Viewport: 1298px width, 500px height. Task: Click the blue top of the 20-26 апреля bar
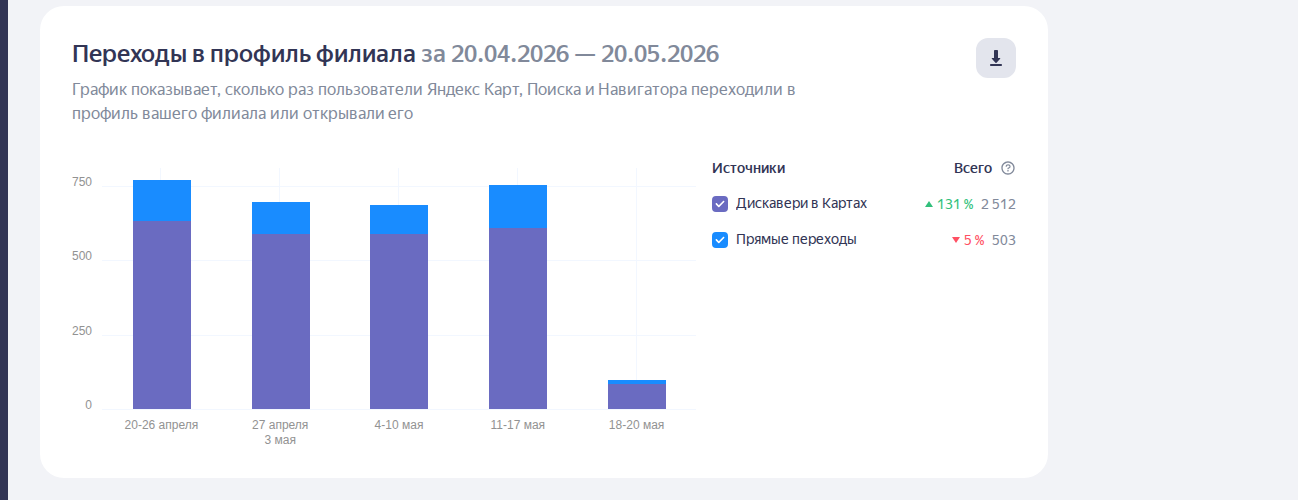(162, 201)
